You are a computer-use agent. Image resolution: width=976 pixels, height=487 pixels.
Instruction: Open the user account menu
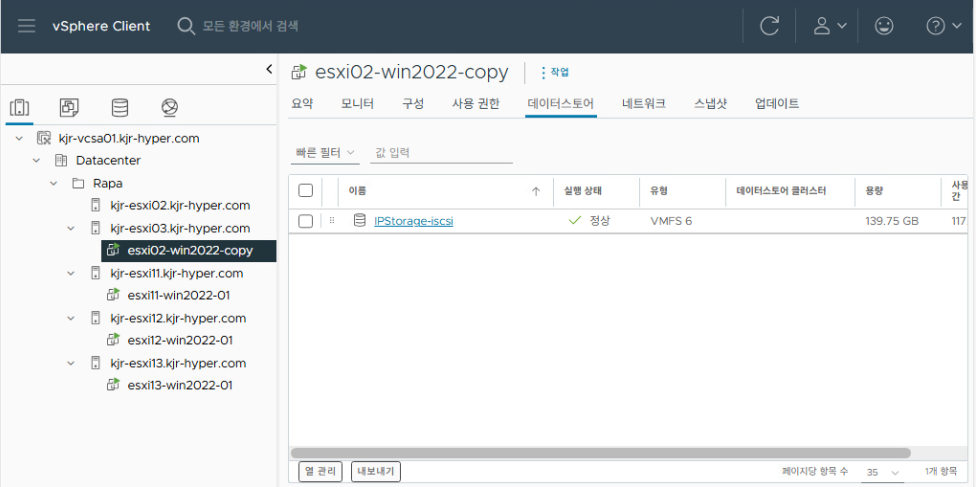[x=830, y=26]
